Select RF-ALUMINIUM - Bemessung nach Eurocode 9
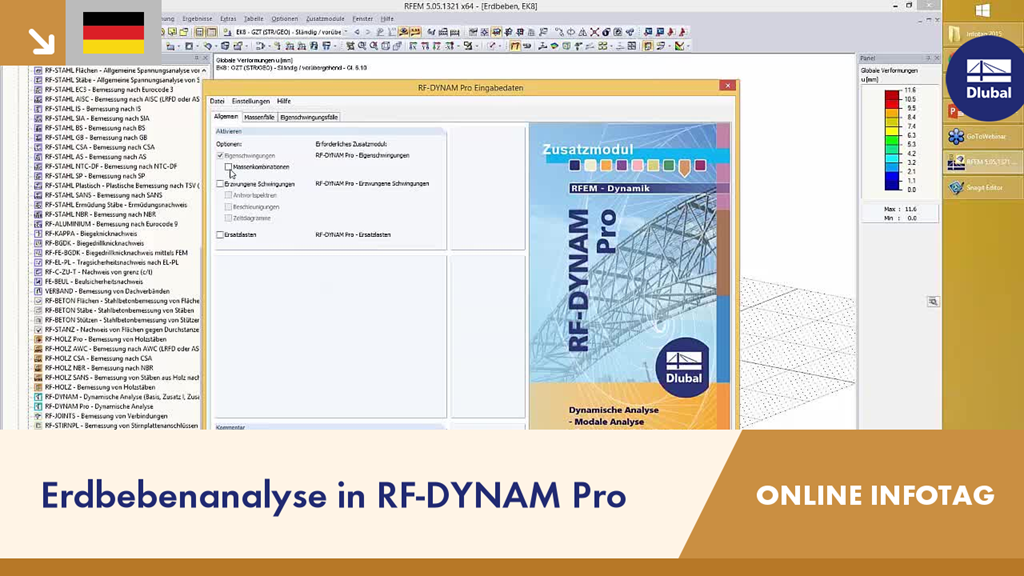Image resolution: width=1024 pixels, height=576 pixels. pyautogui.click(x=111, y=224)
